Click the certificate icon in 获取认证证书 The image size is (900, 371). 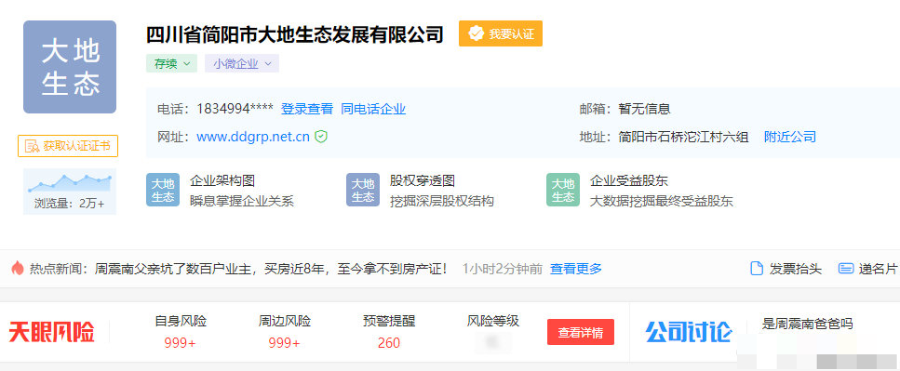[32, 146]
